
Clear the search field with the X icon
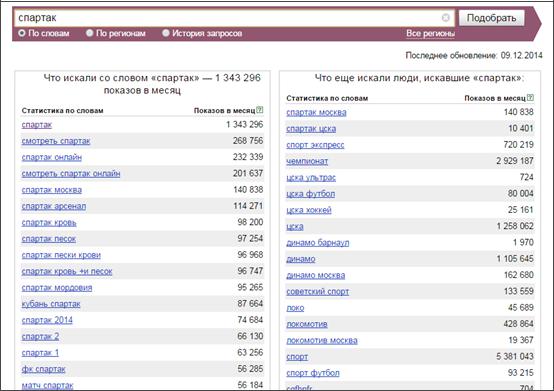(446, 17)
